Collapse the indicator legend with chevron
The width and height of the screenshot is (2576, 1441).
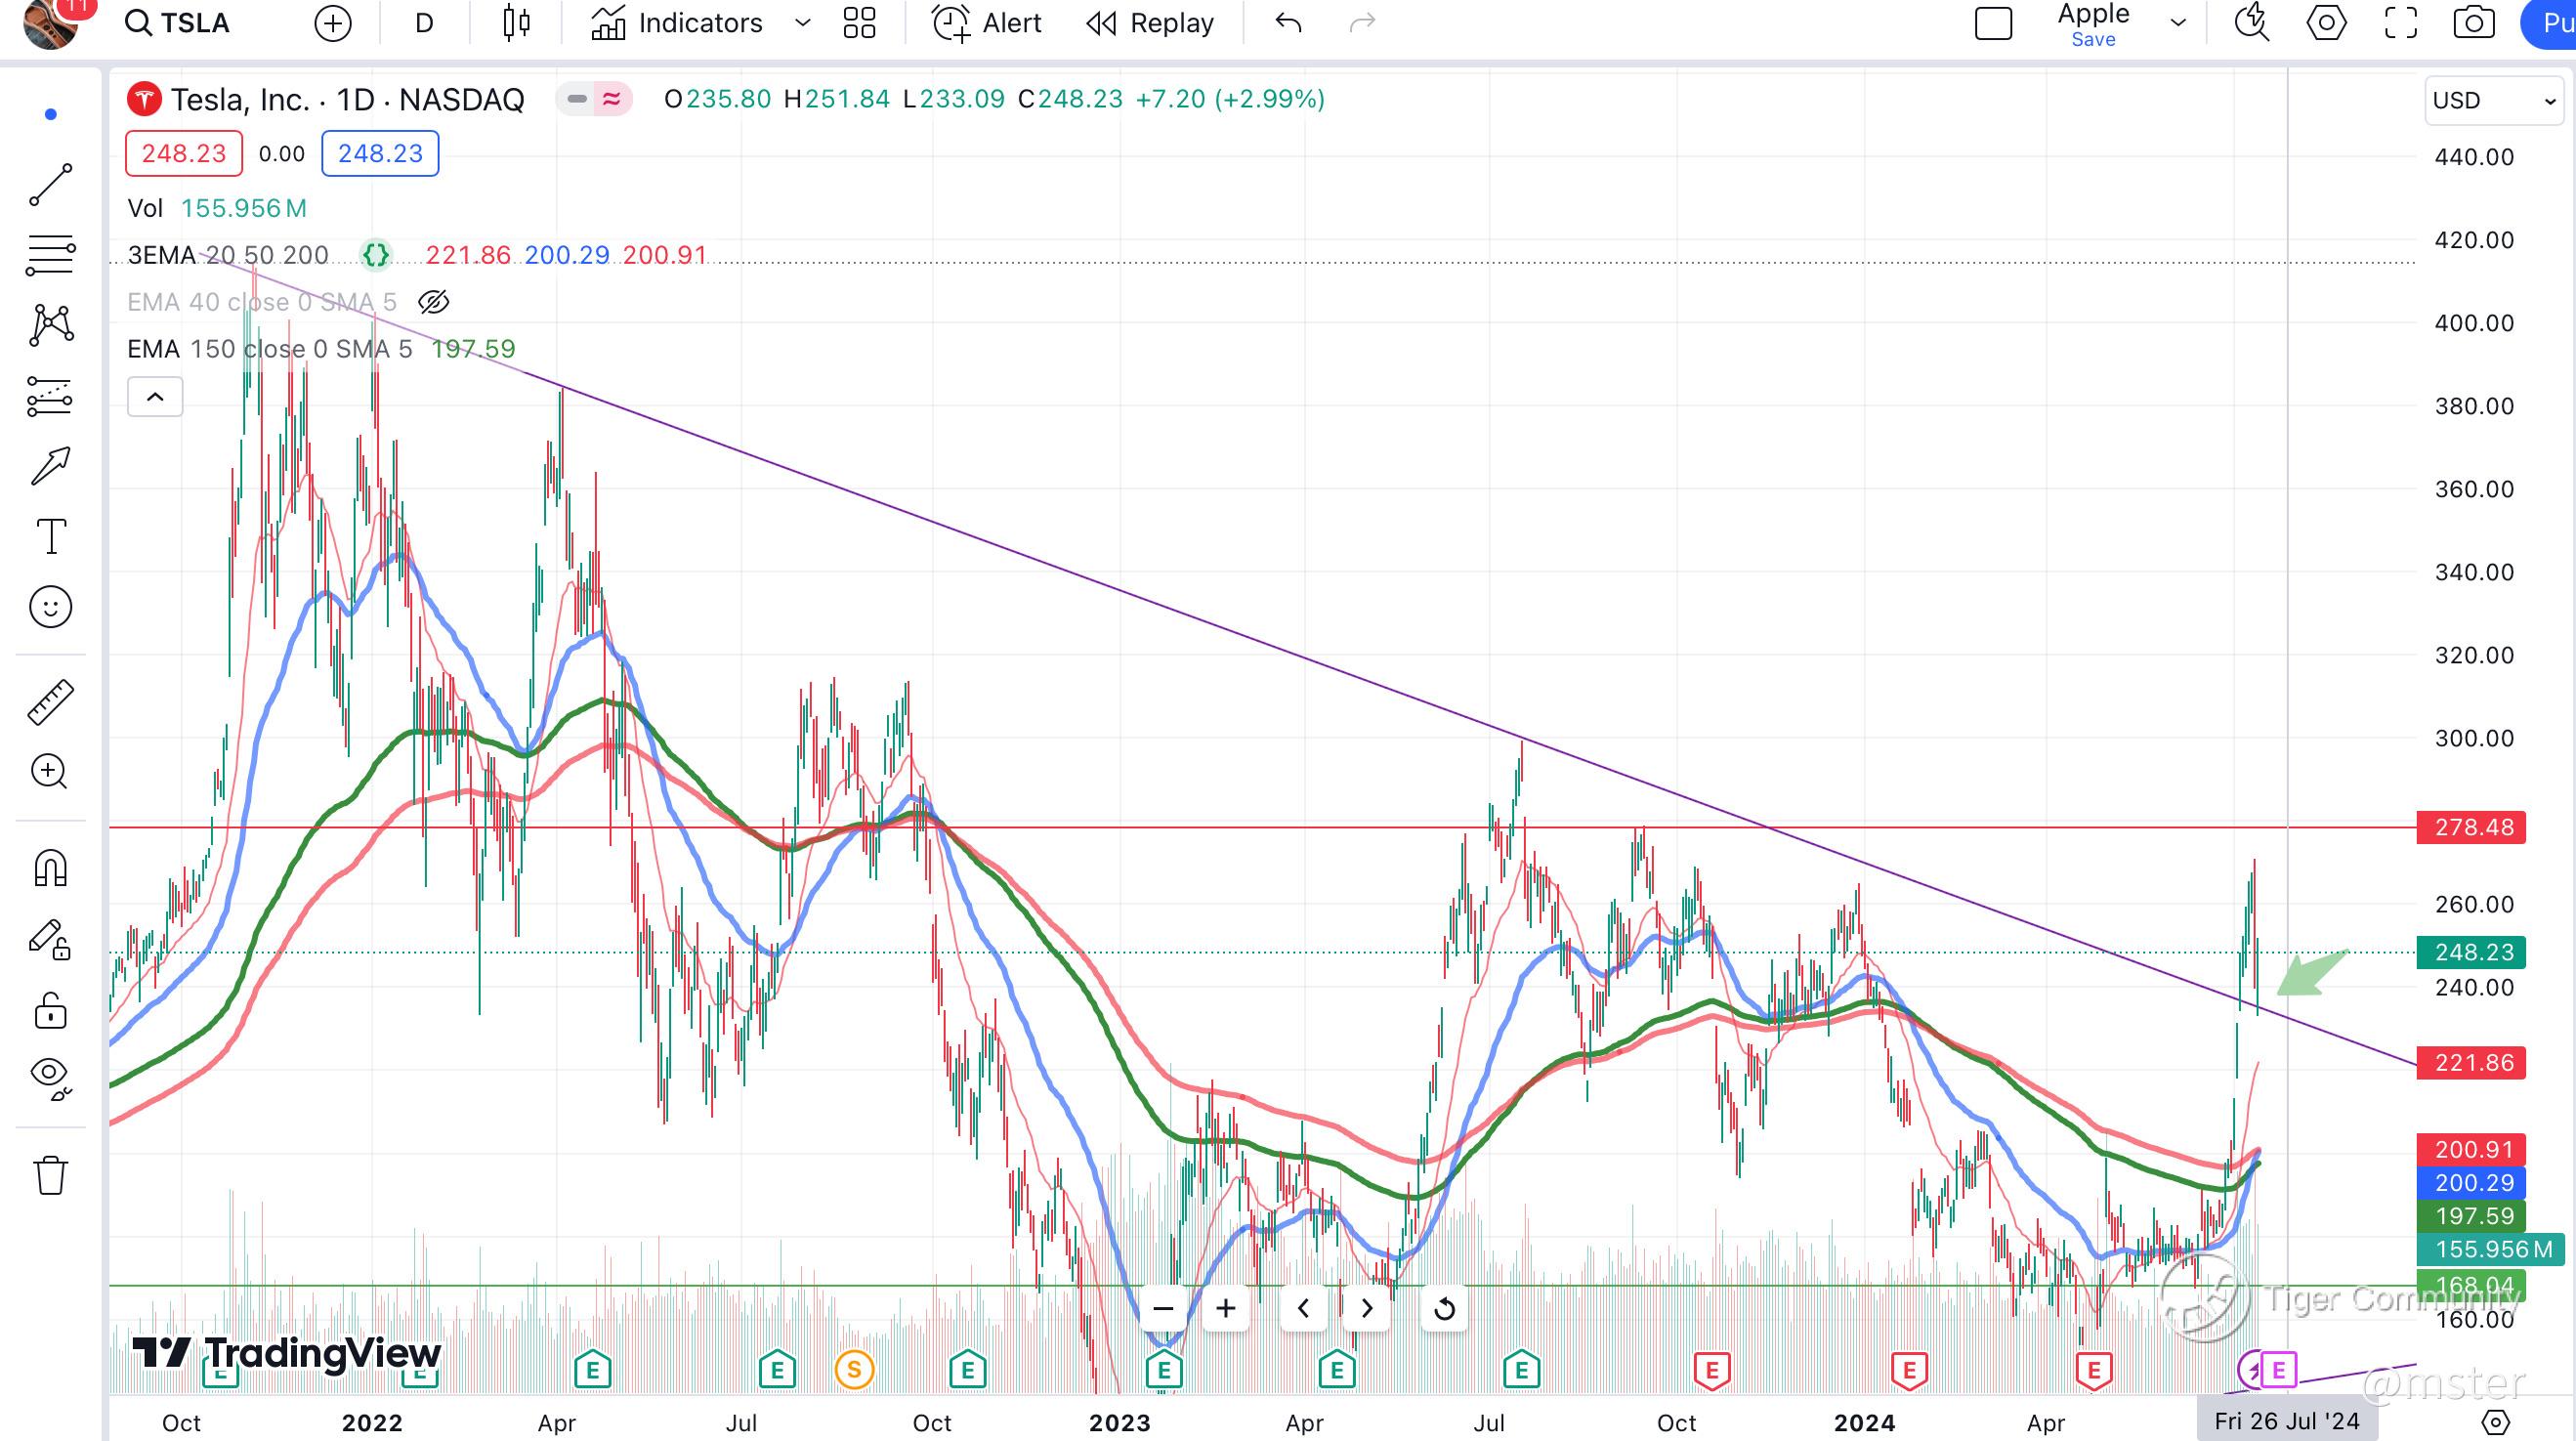pyautogui.click(x=155, y=397)
